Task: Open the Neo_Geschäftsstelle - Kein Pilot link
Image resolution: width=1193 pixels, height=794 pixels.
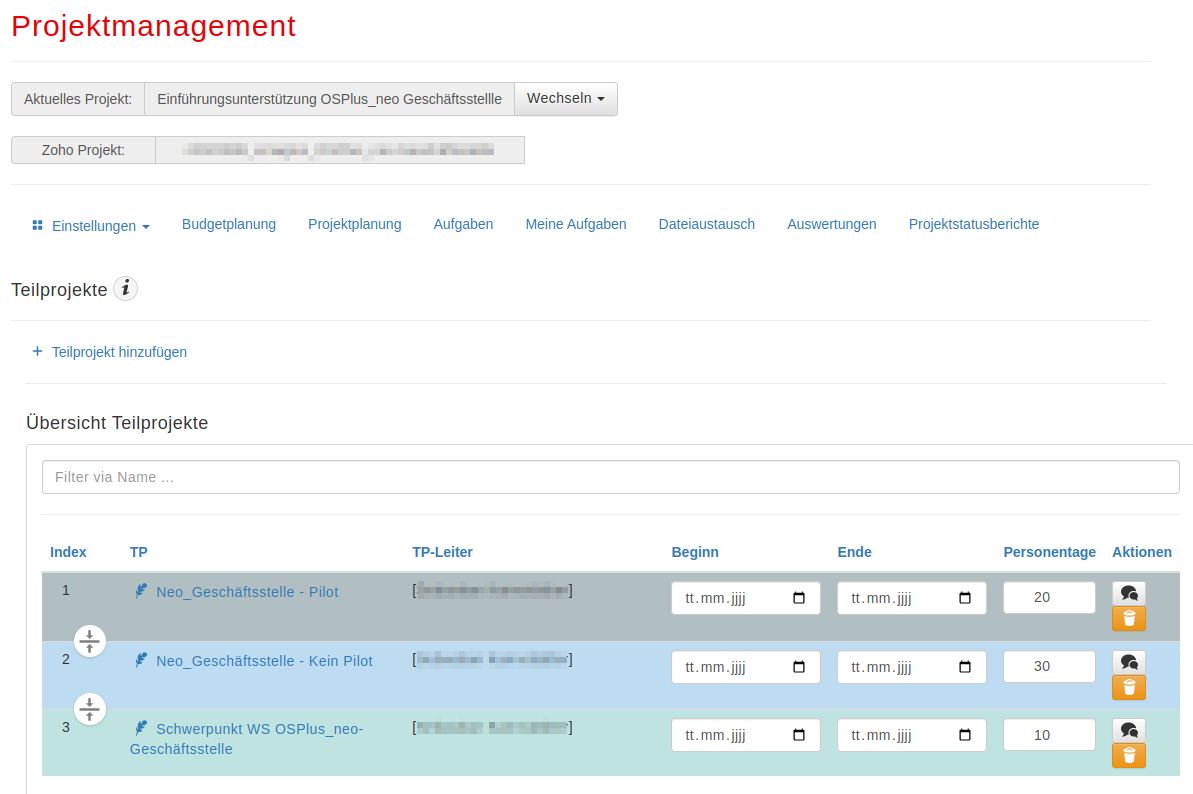Action: [265, 661]
